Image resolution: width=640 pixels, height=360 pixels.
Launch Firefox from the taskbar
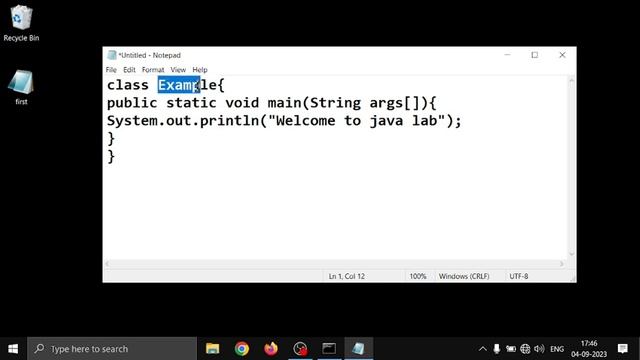[271, 349]
